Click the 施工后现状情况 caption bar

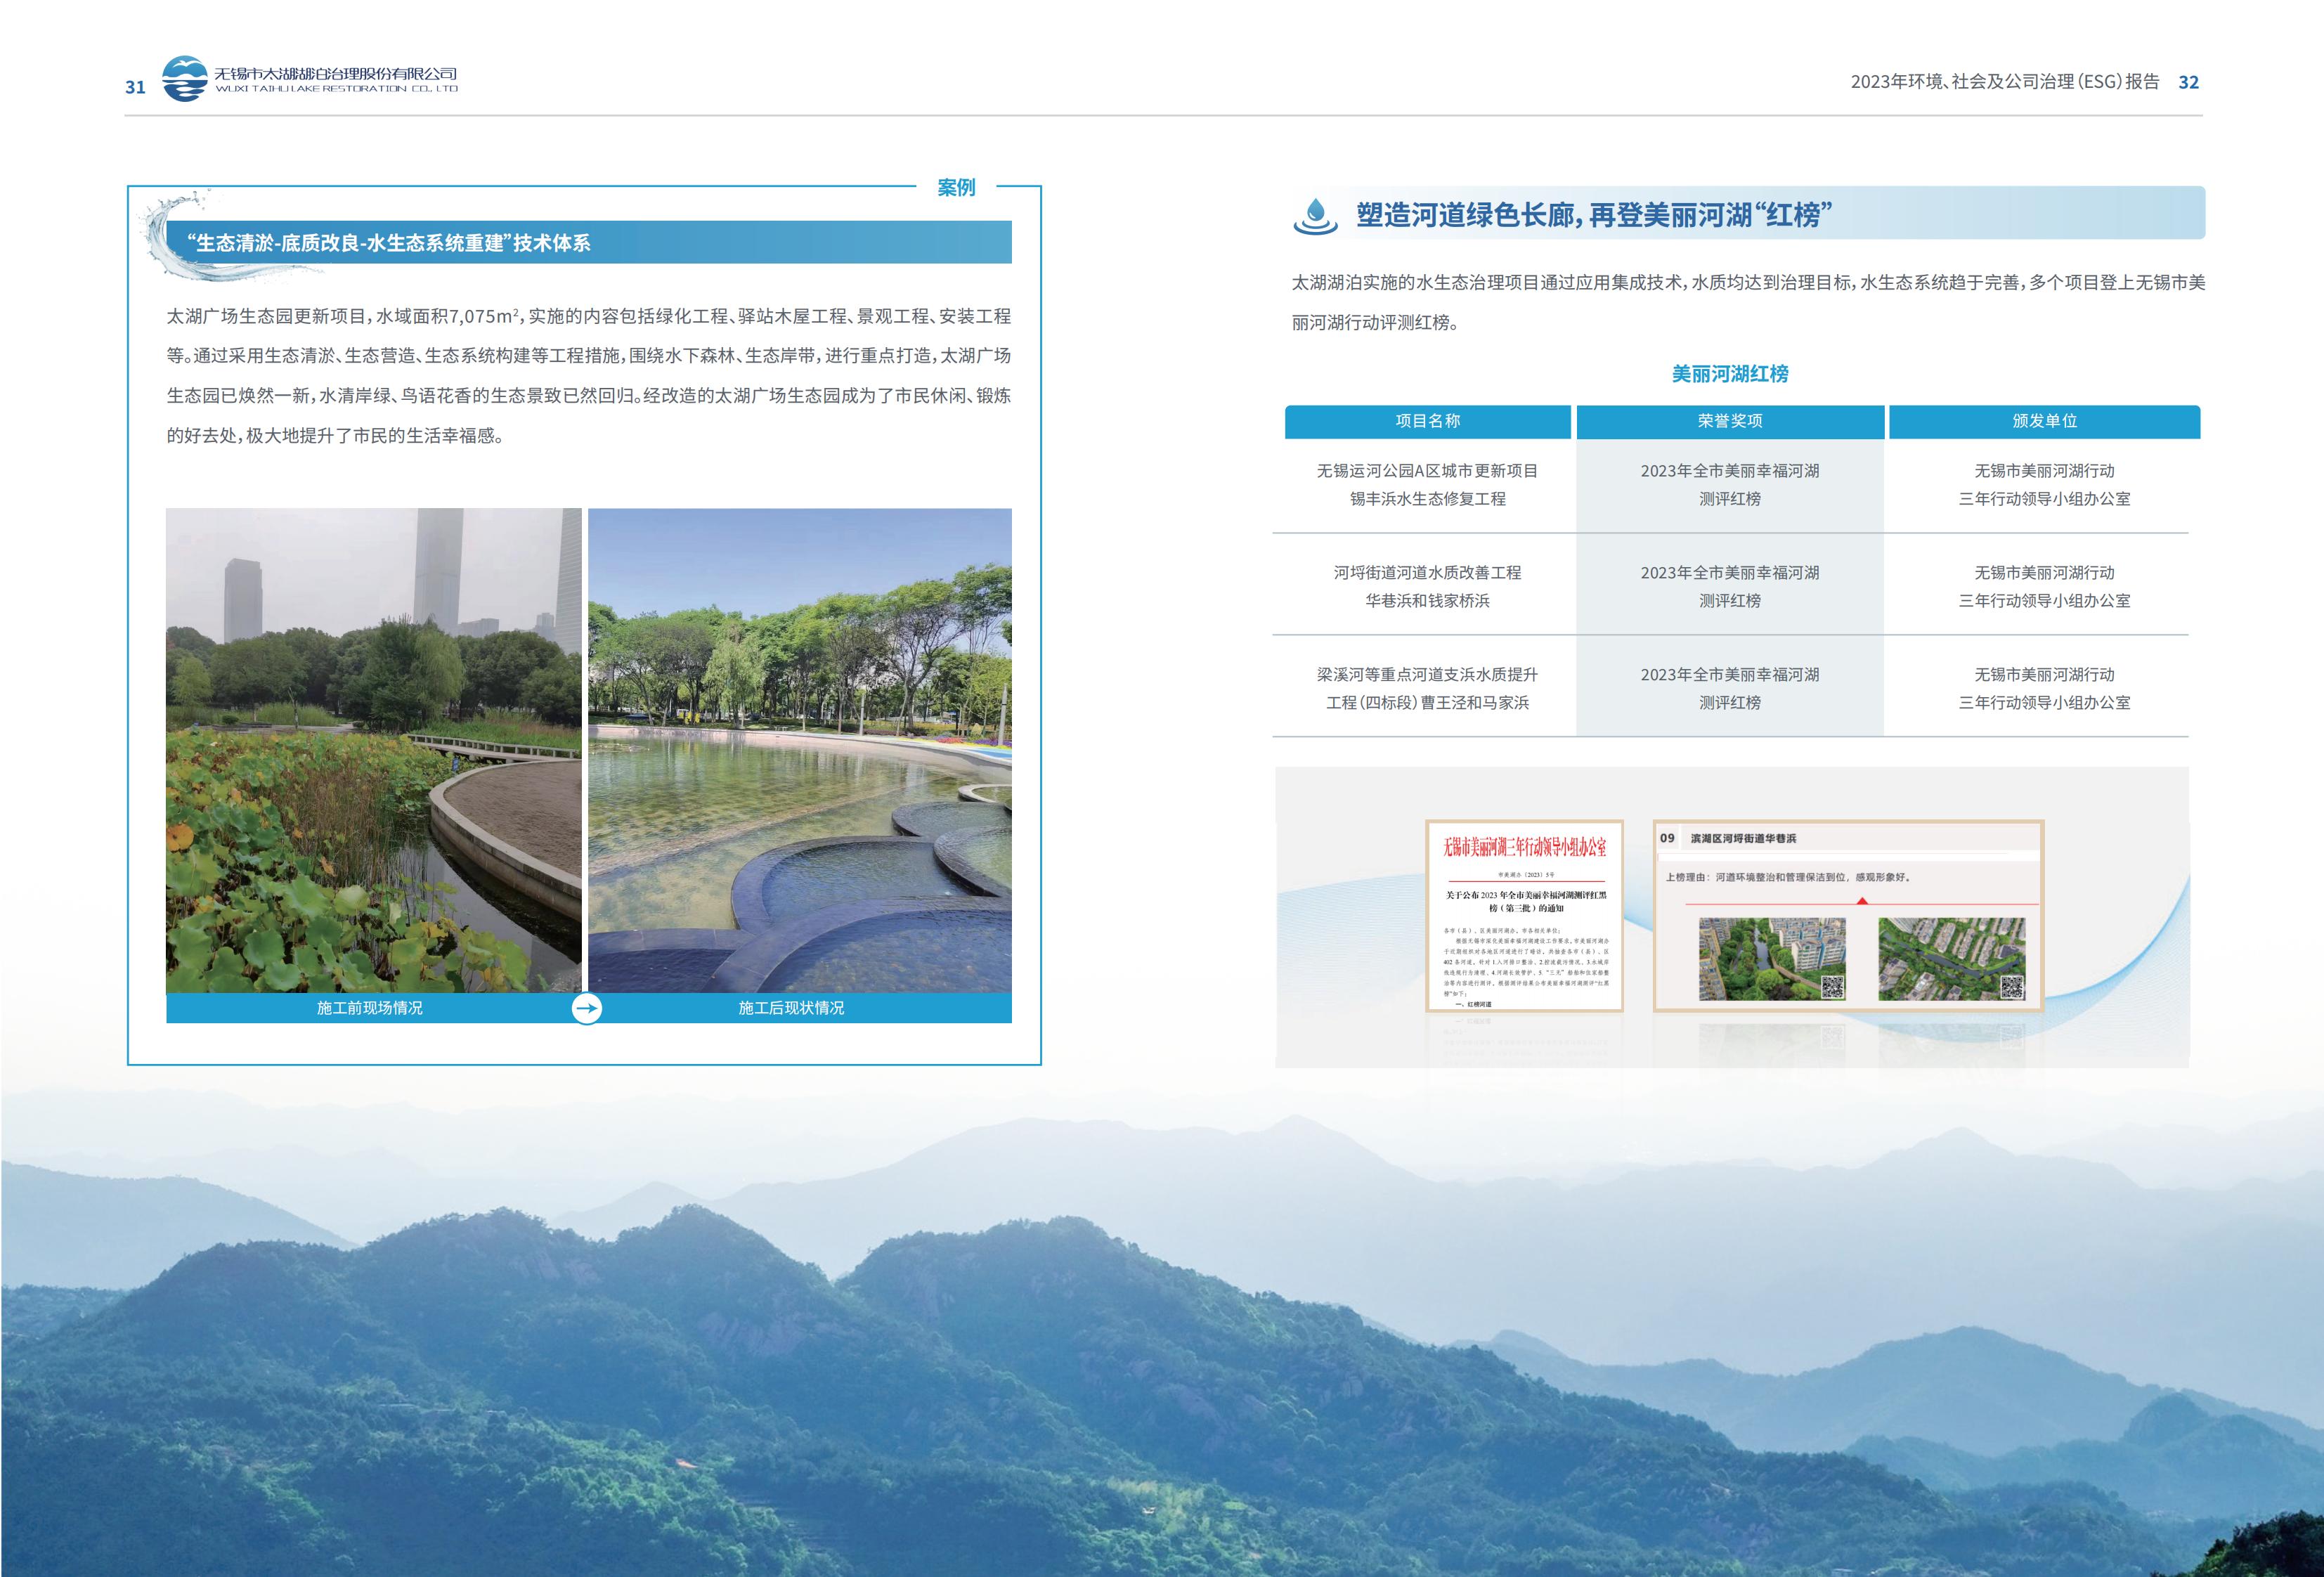(791, 1008)
